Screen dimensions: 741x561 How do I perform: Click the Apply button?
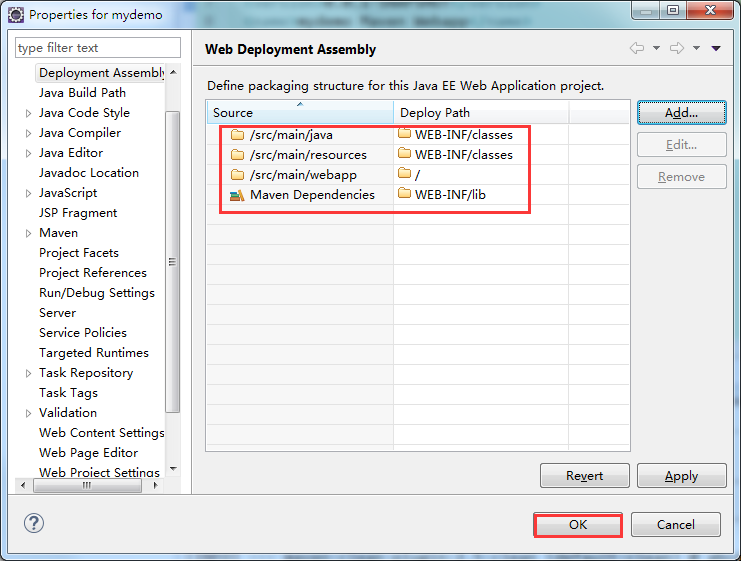pos(681,475)
